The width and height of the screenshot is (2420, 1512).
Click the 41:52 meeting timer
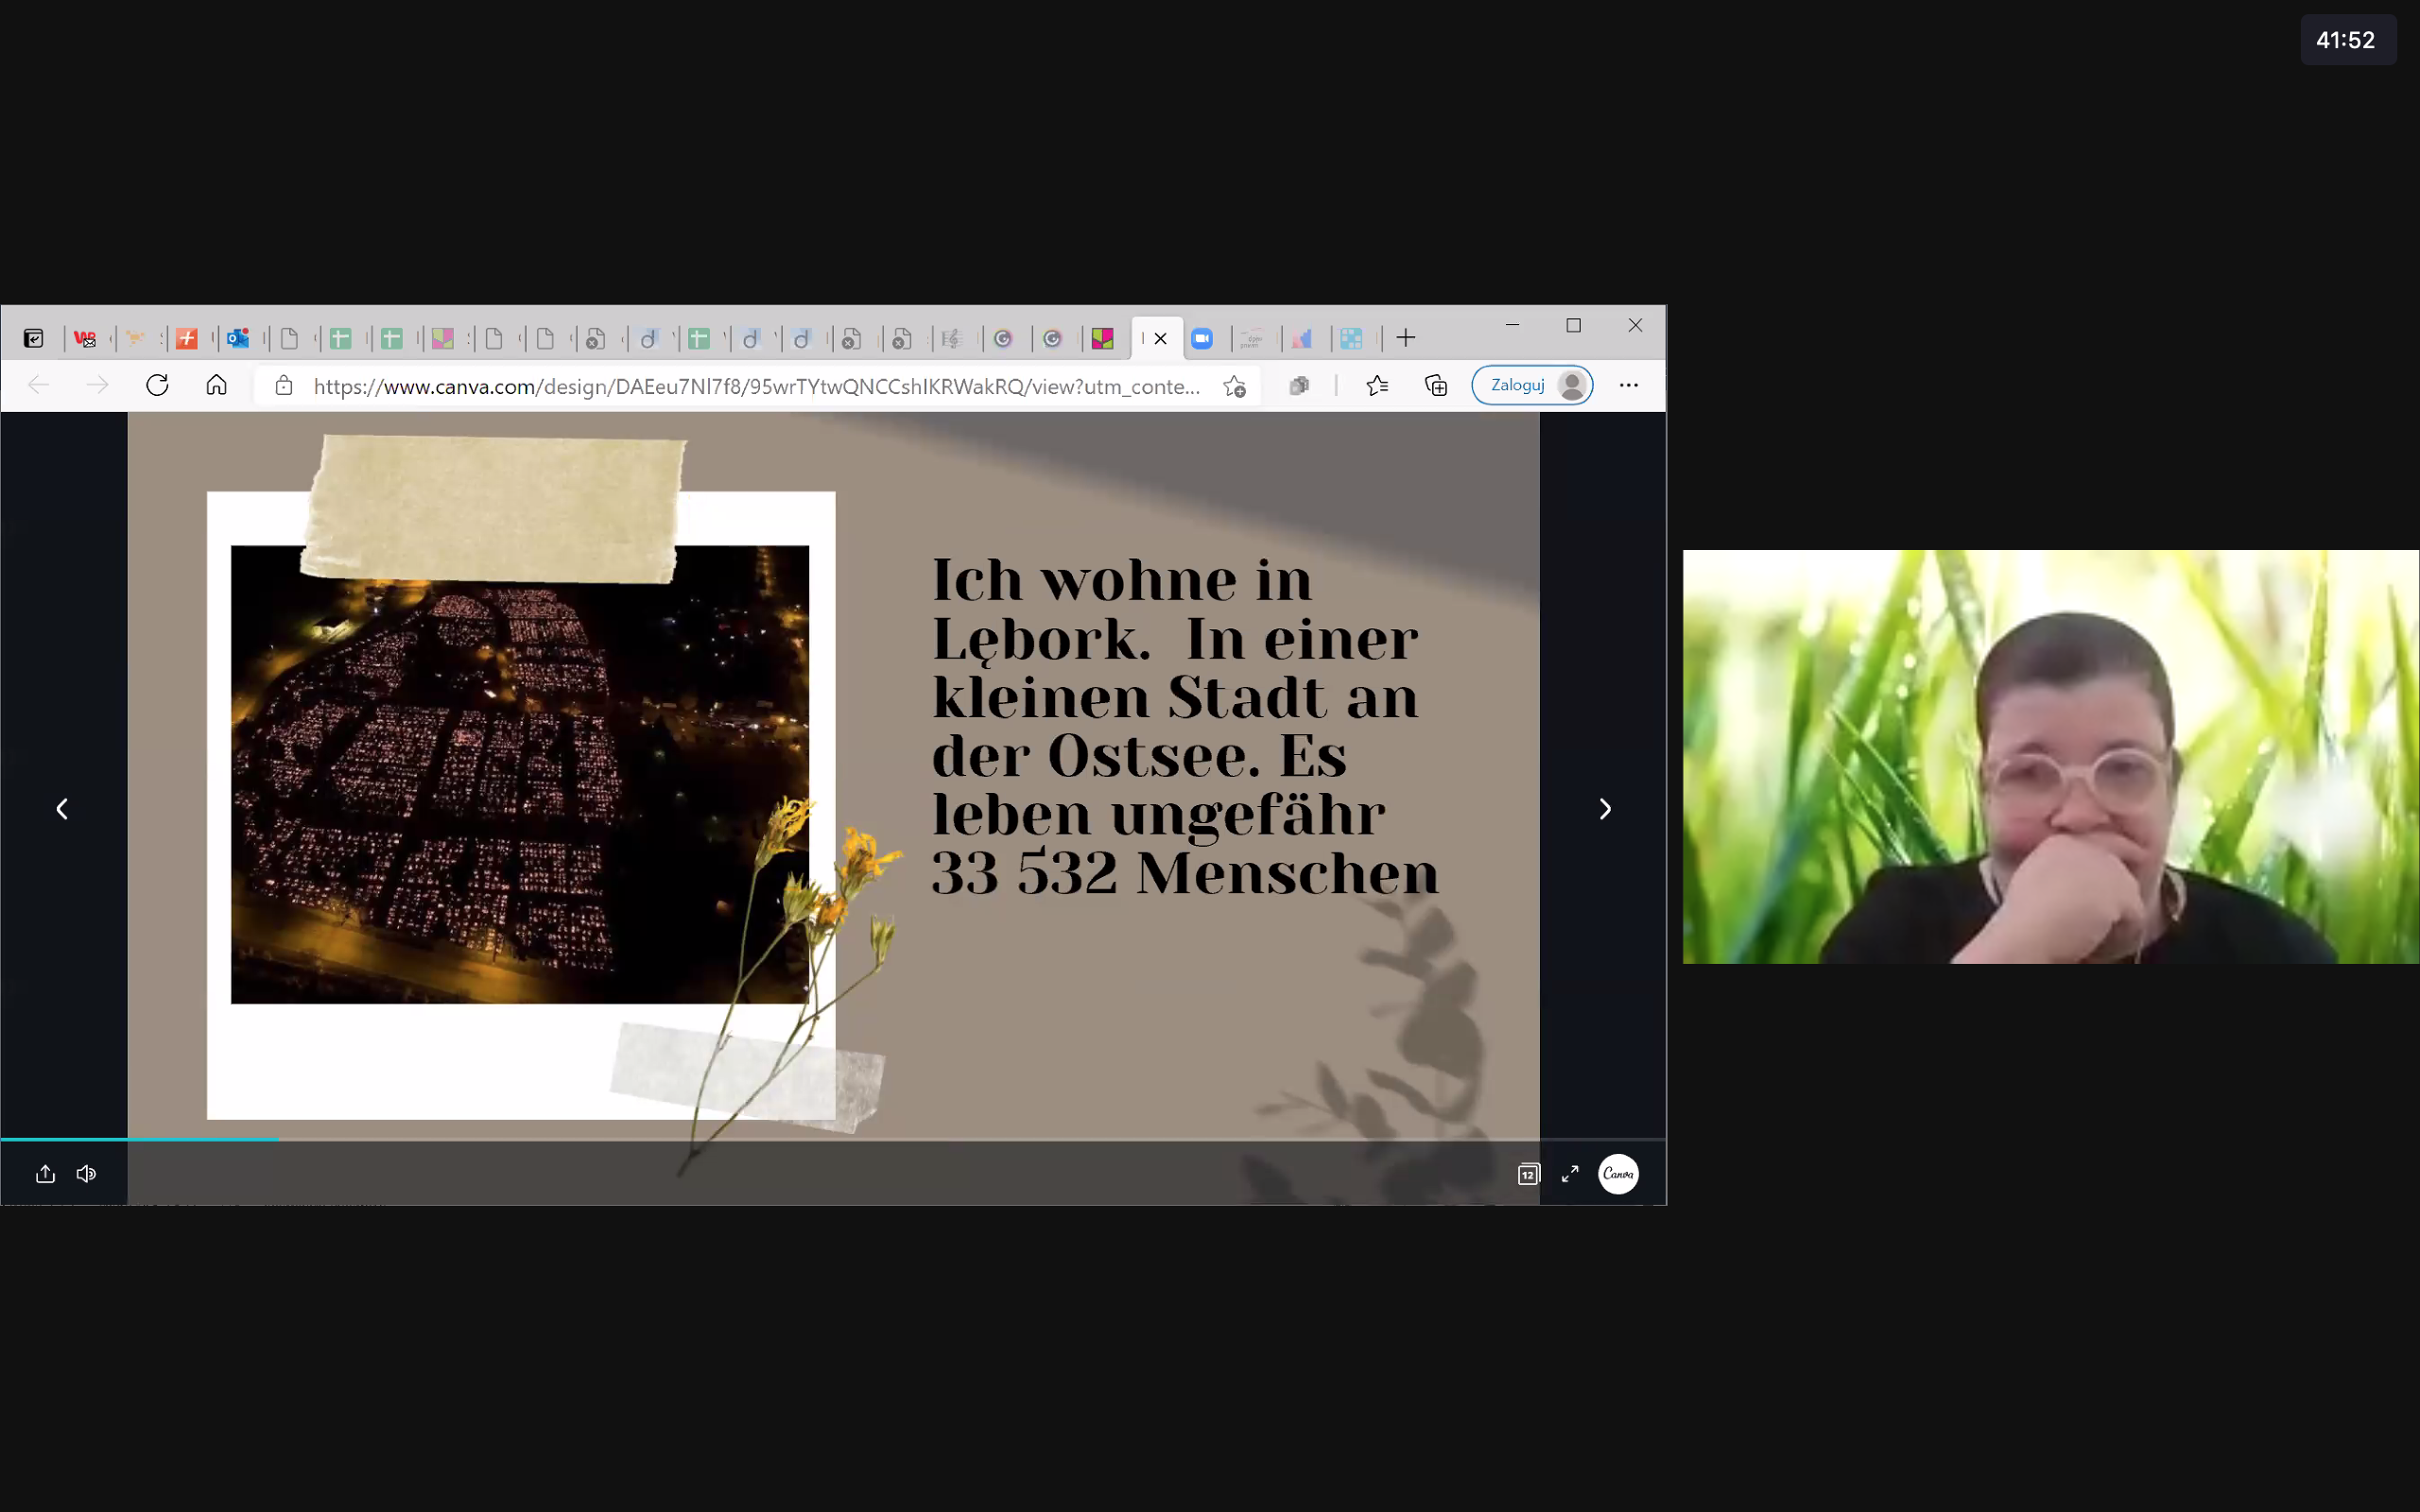pos(2346,40)
